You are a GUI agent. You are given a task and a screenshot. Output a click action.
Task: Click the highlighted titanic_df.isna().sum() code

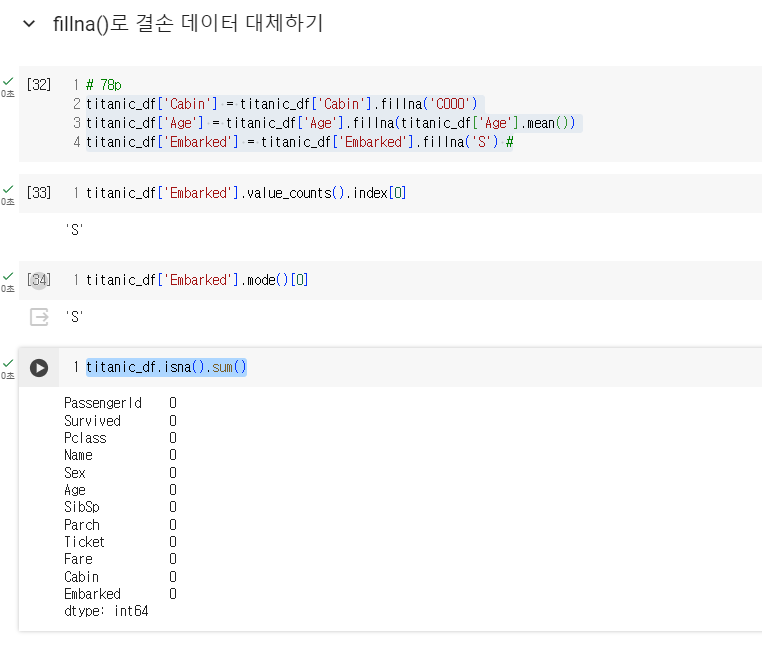pos(166,367)
